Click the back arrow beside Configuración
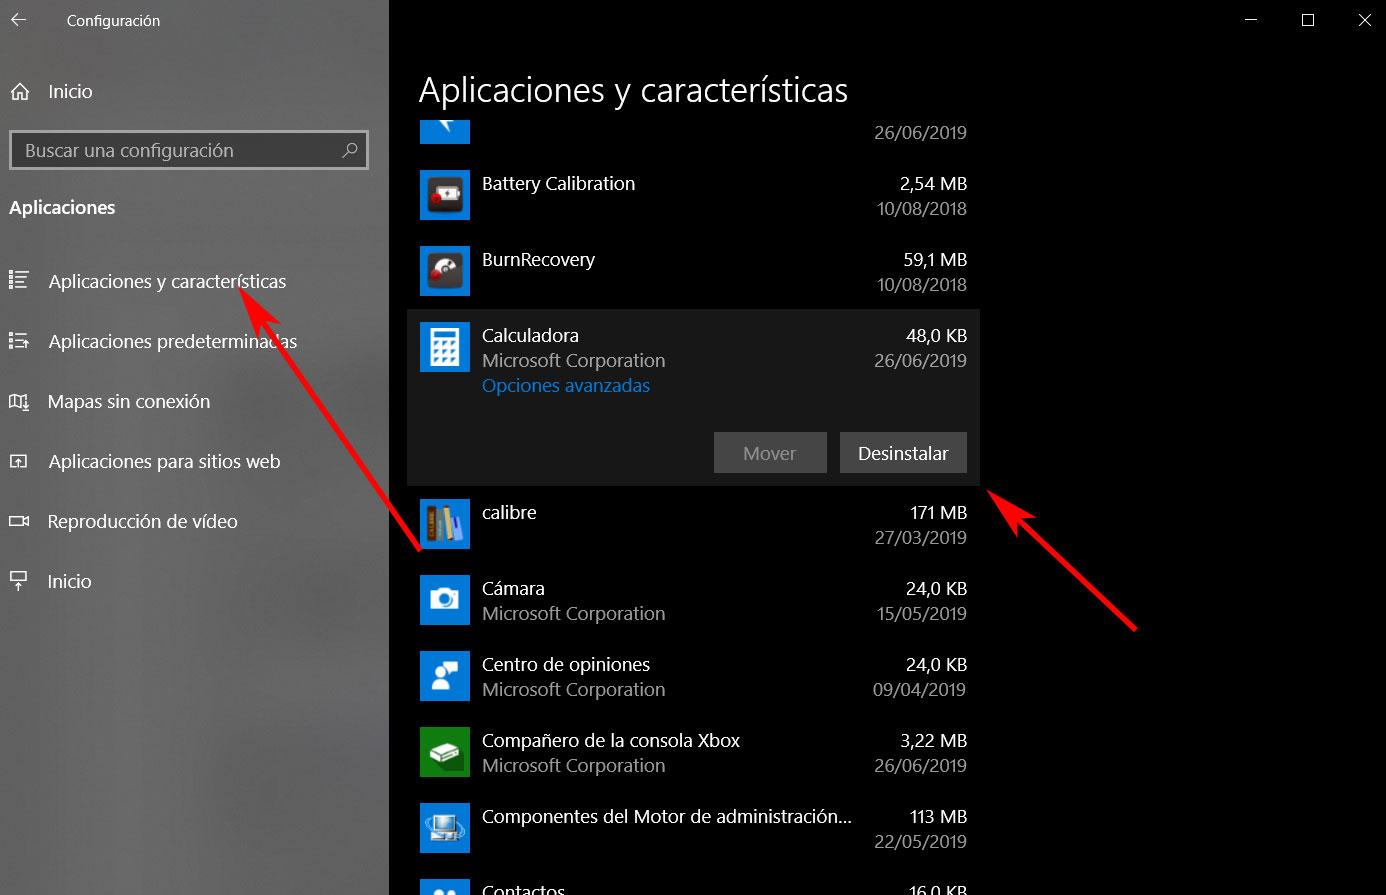1386x895 pixels. pos(18,20)
